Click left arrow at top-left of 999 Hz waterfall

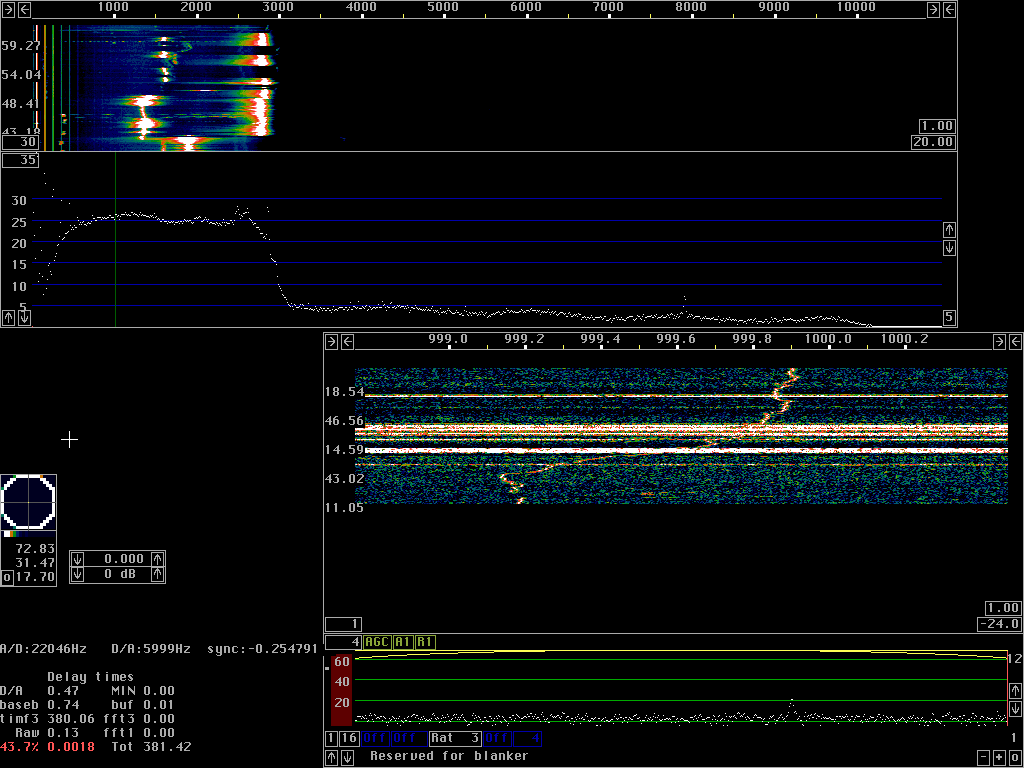[347, 341]
